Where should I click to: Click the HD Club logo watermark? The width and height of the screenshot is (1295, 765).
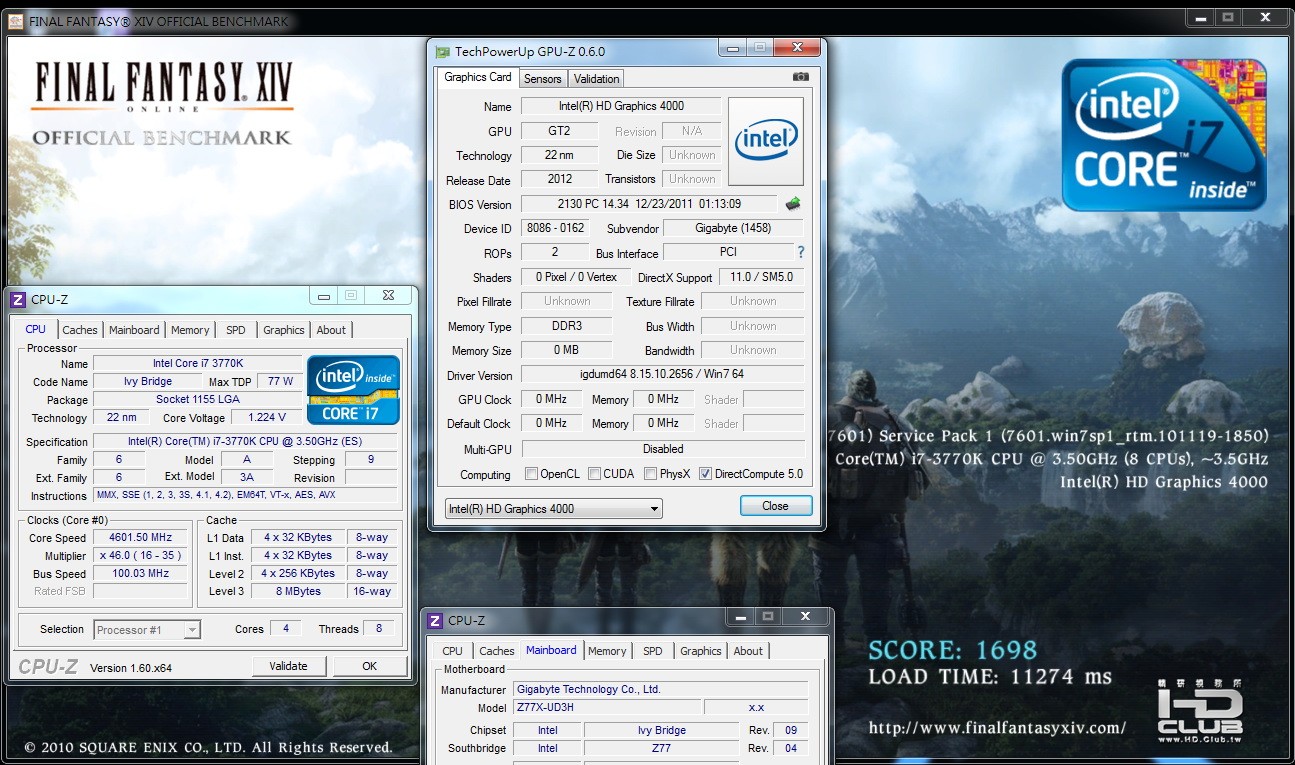(x=1200, y=708)
